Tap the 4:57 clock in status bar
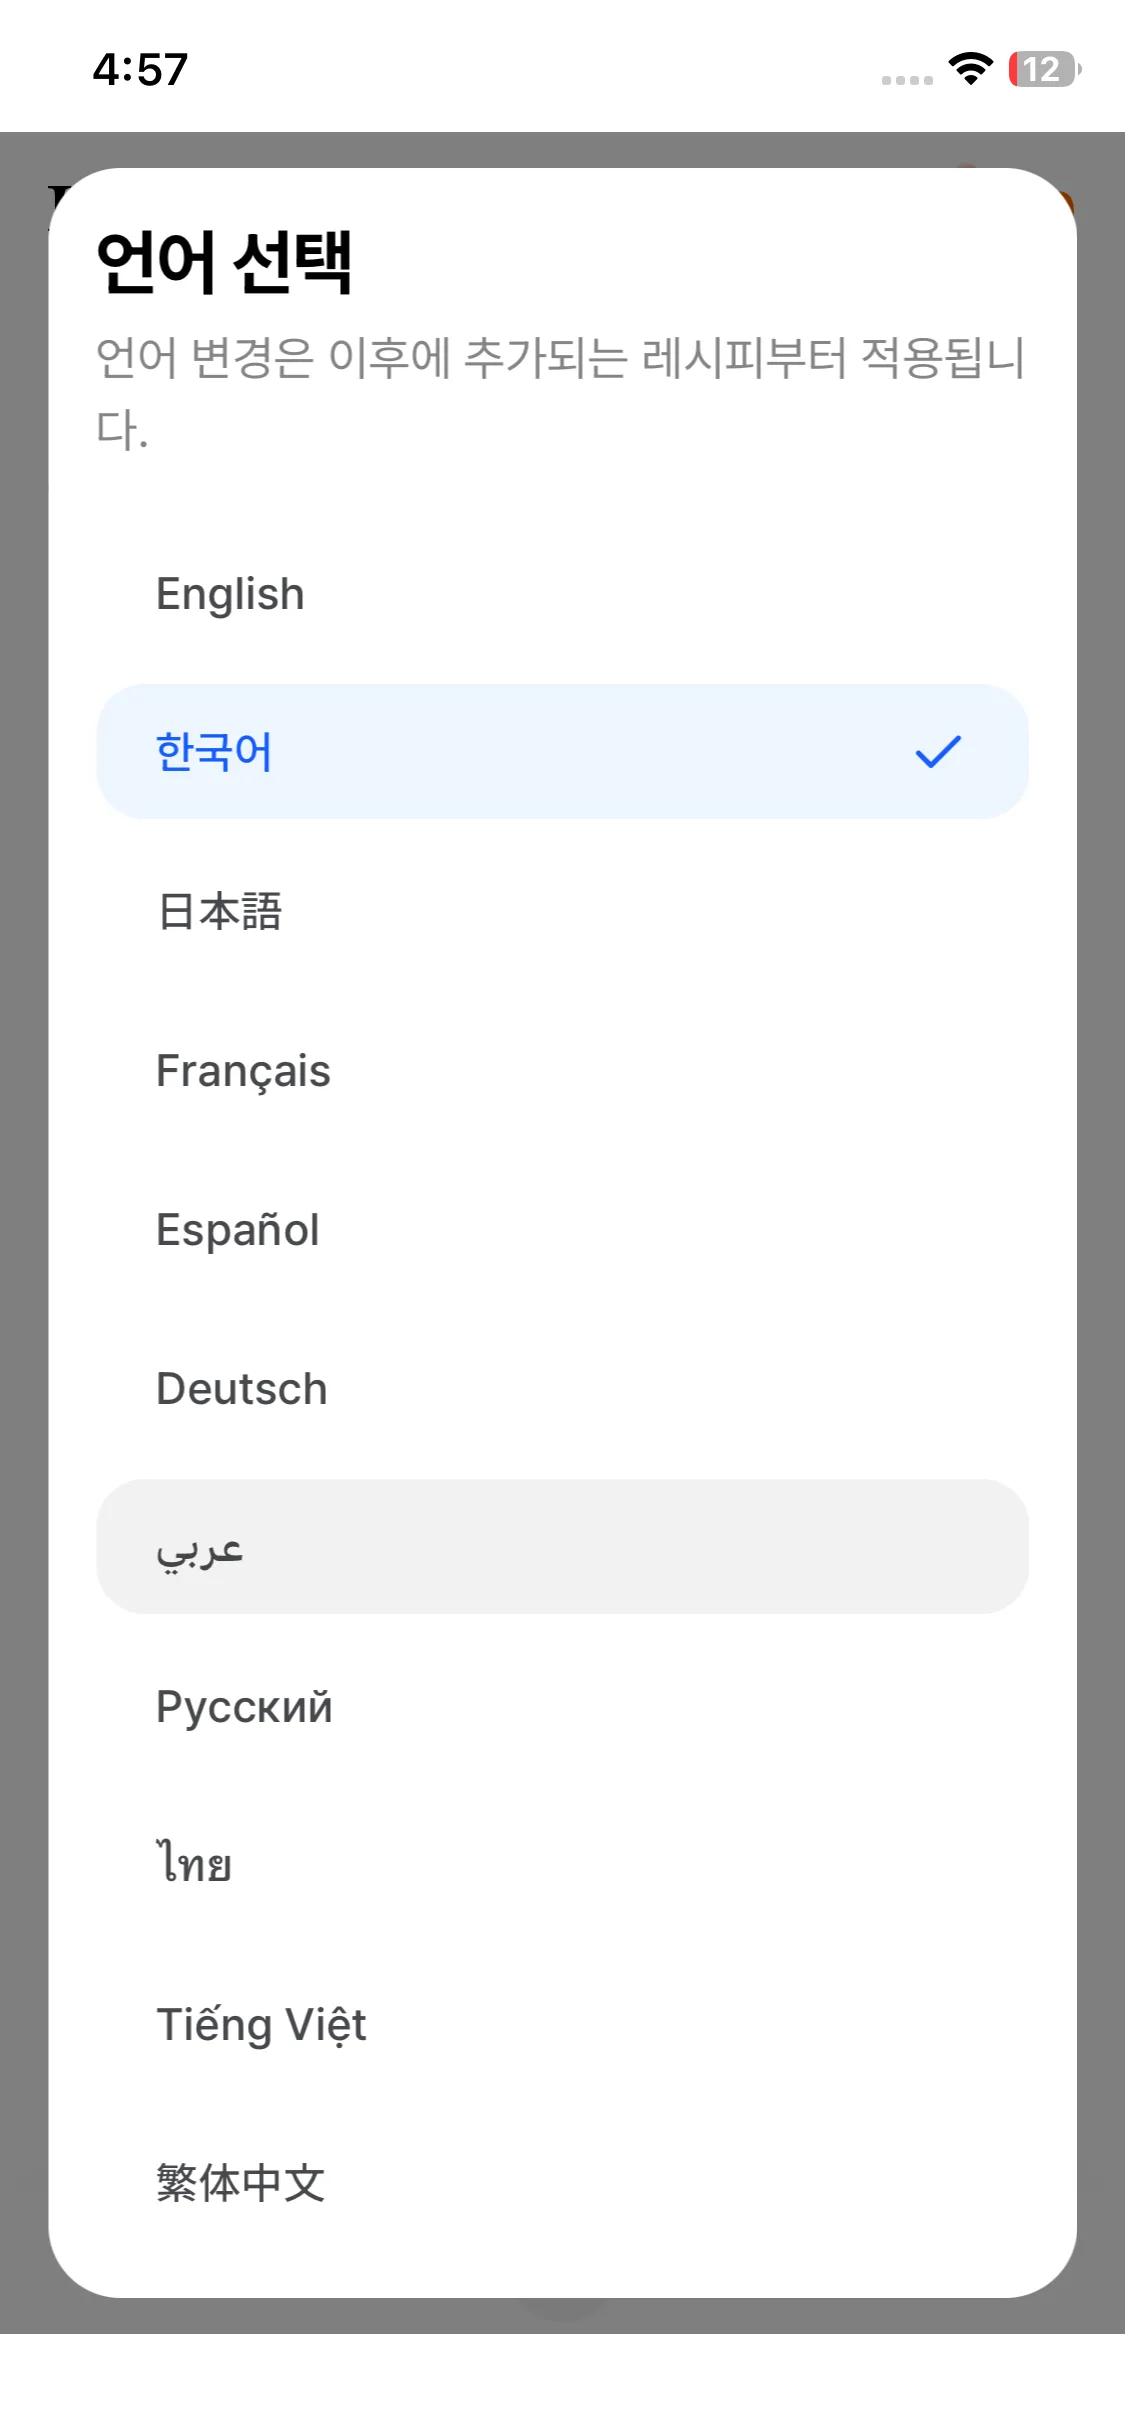The height and width of the screenshot is (2436, 1125). [x=140, y=70]
